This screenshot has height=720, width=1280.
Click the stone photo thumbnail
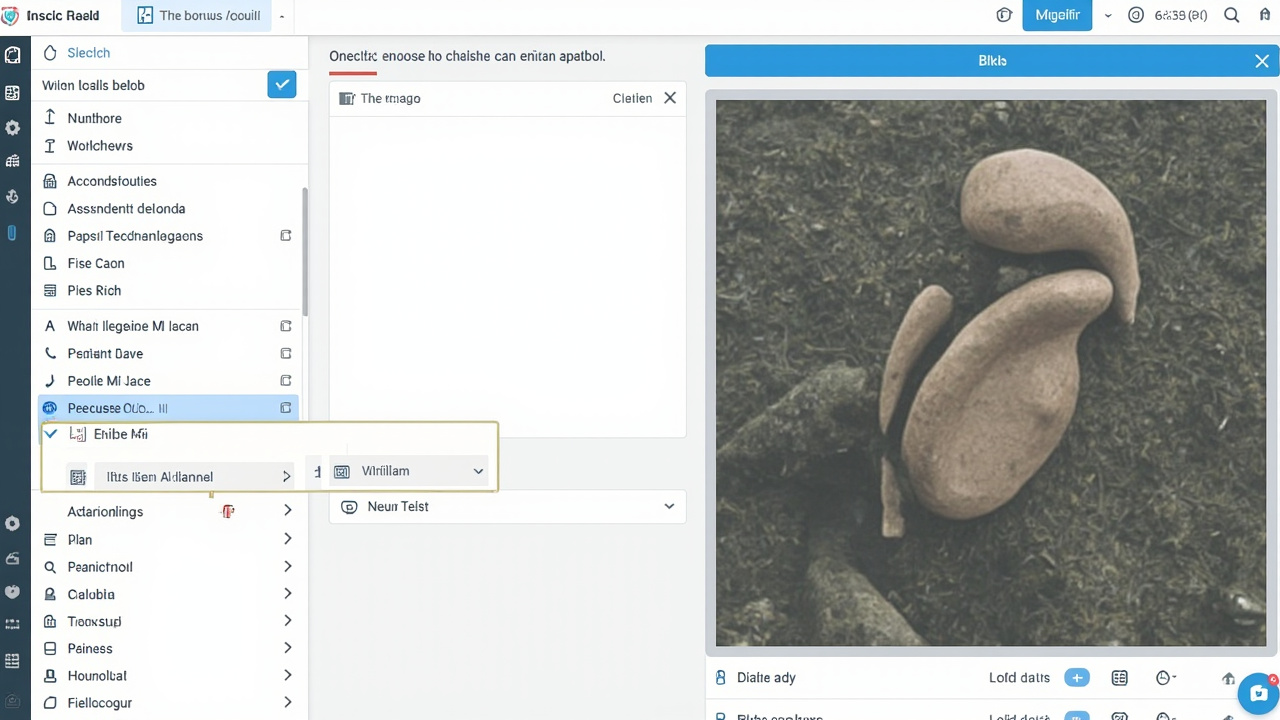991,373
